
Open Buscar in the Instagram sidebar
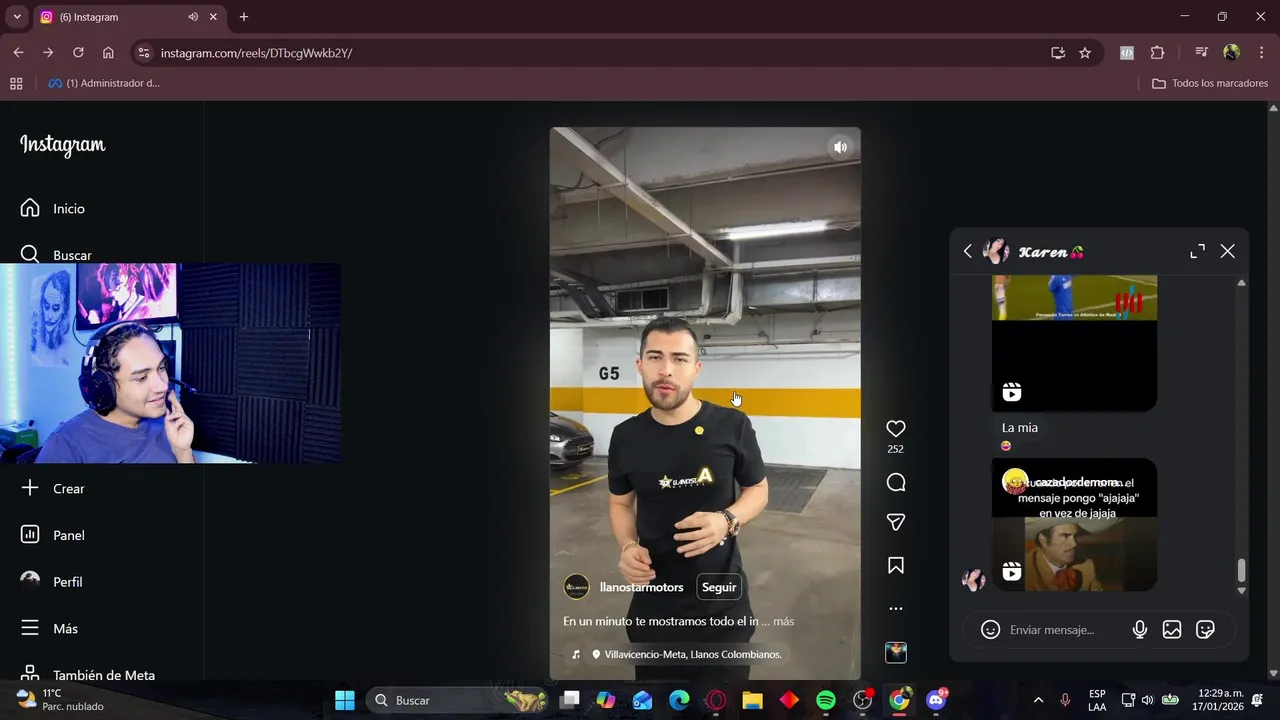[56, 255]
